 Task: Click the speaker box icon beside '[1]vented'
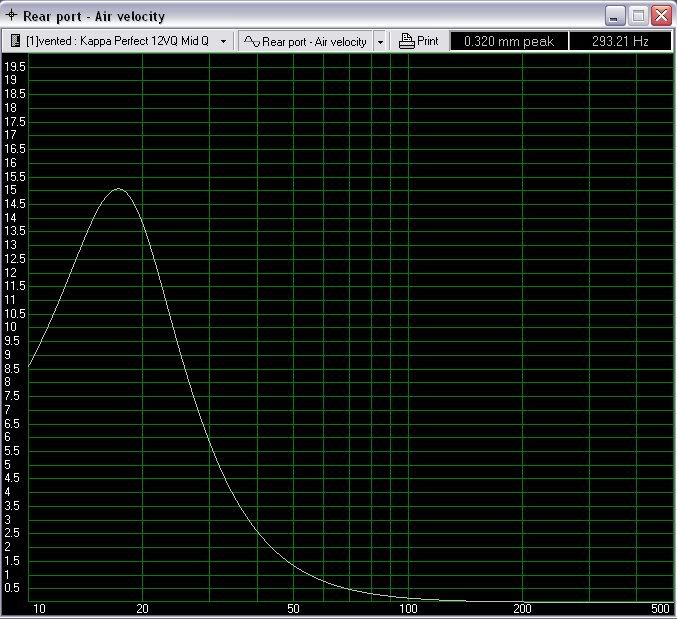pyautogui.click(x=15, y=41)
